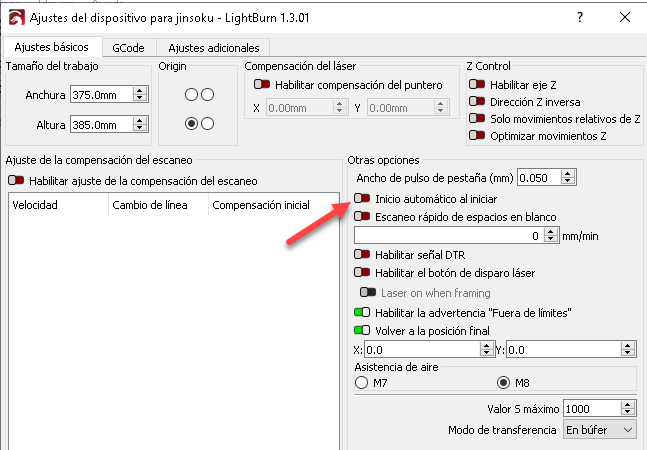Click the mm/min spinner arrows
Image resolution: width=647 pixels, height=450 pixels.
[x=551, y=236]
